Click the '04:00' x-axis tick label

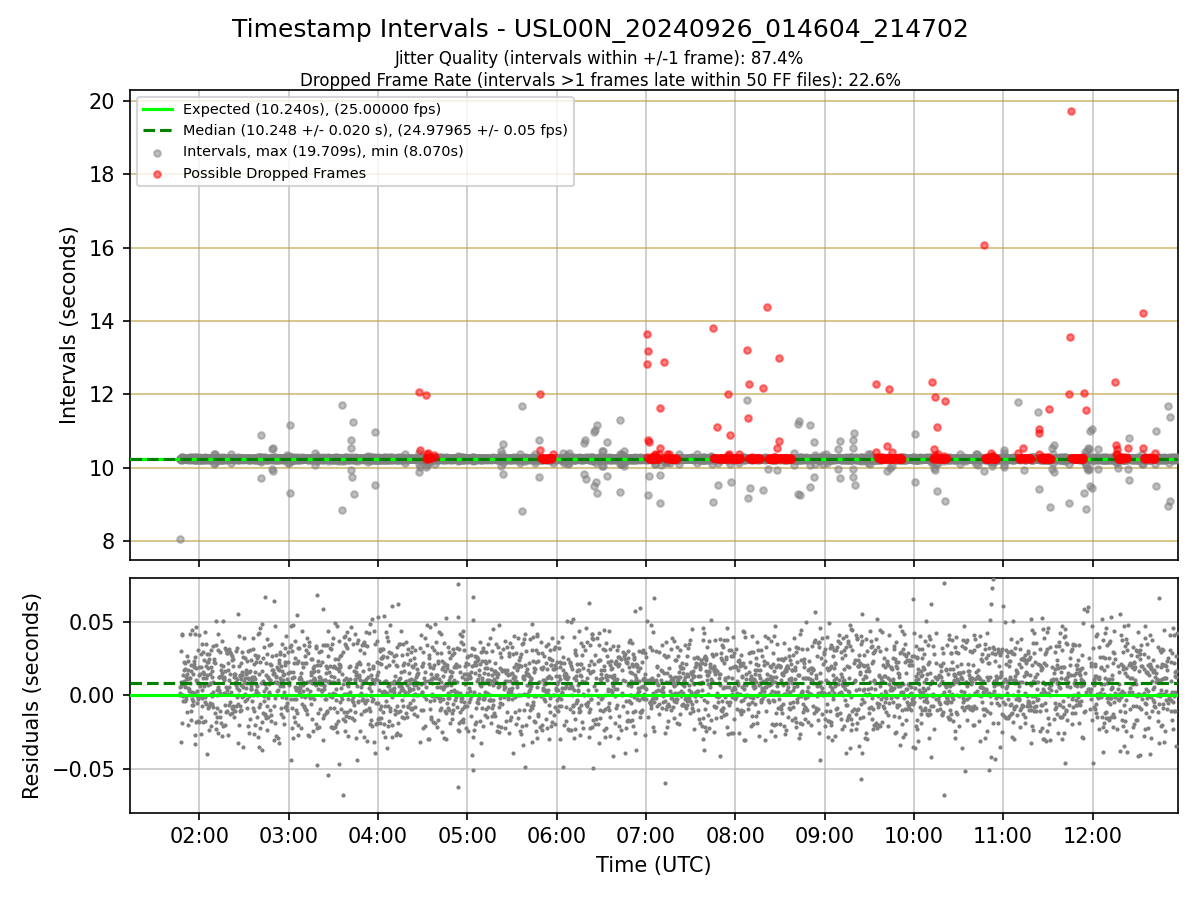377,834
